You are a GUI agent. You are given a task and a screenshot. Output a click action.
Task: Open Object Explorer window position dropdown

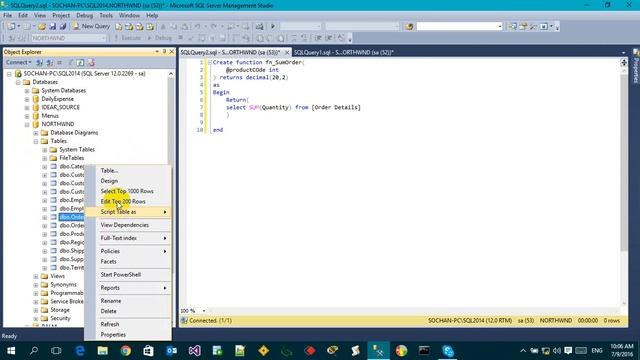coord(157,52)
